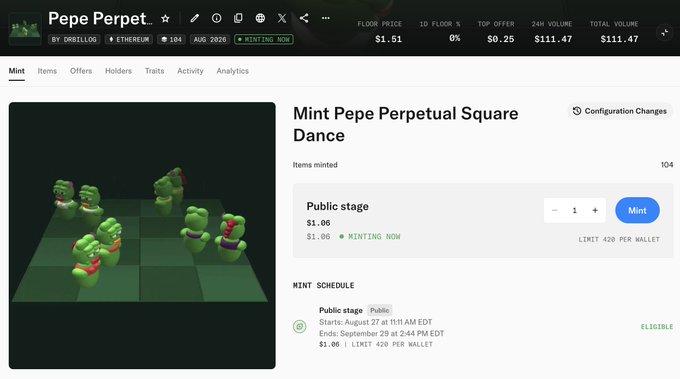
Task: Click the Items minted label
Action: click(315, 165)
